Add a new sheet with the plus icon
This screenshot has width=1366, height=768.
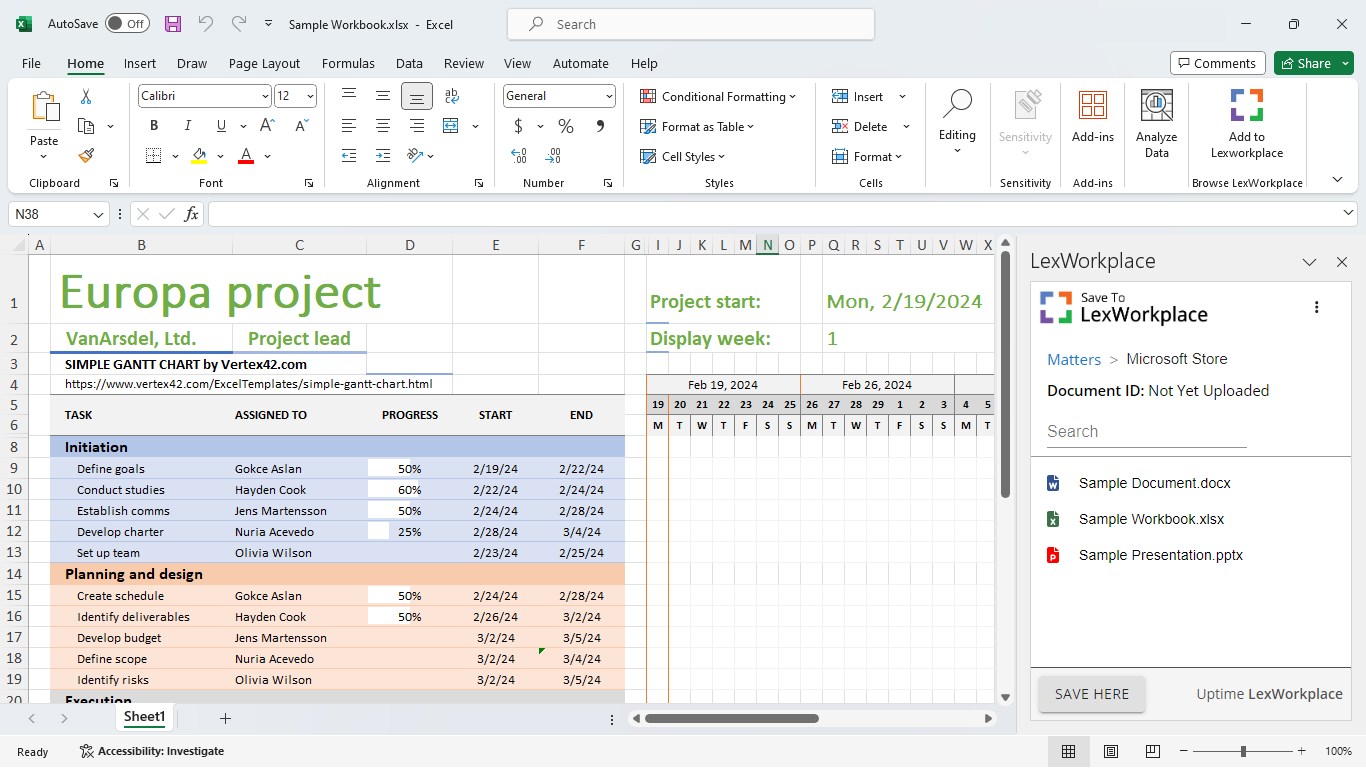coord(225,718)
